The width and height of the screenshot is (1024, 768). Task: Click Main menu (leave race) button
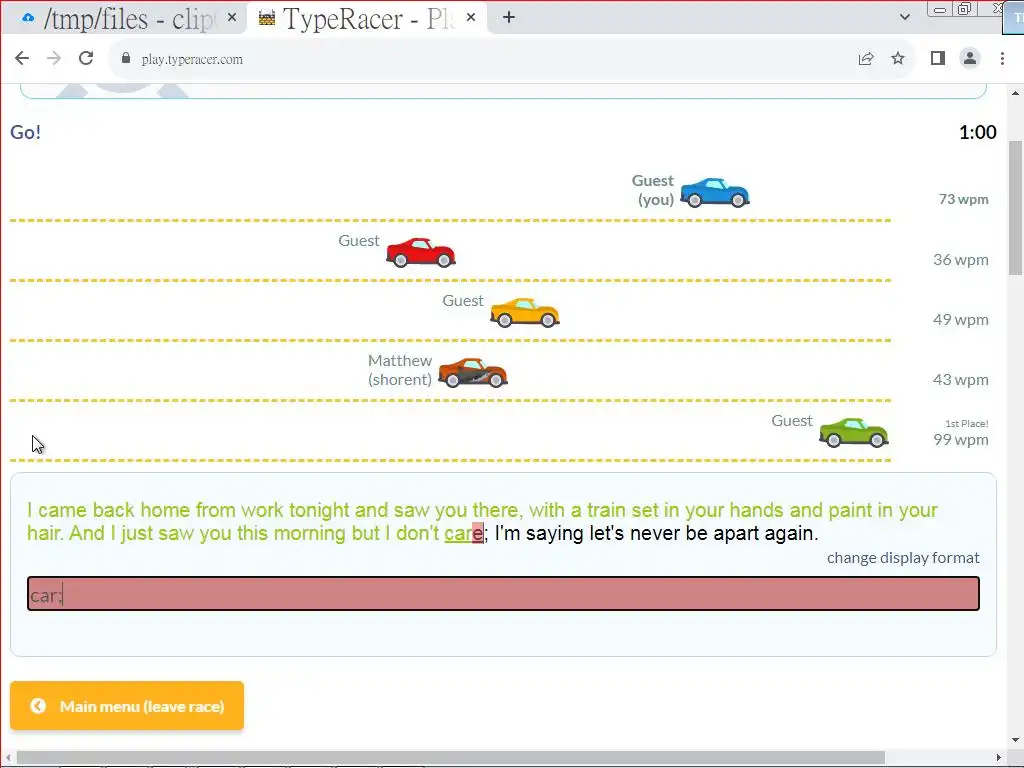127,706
